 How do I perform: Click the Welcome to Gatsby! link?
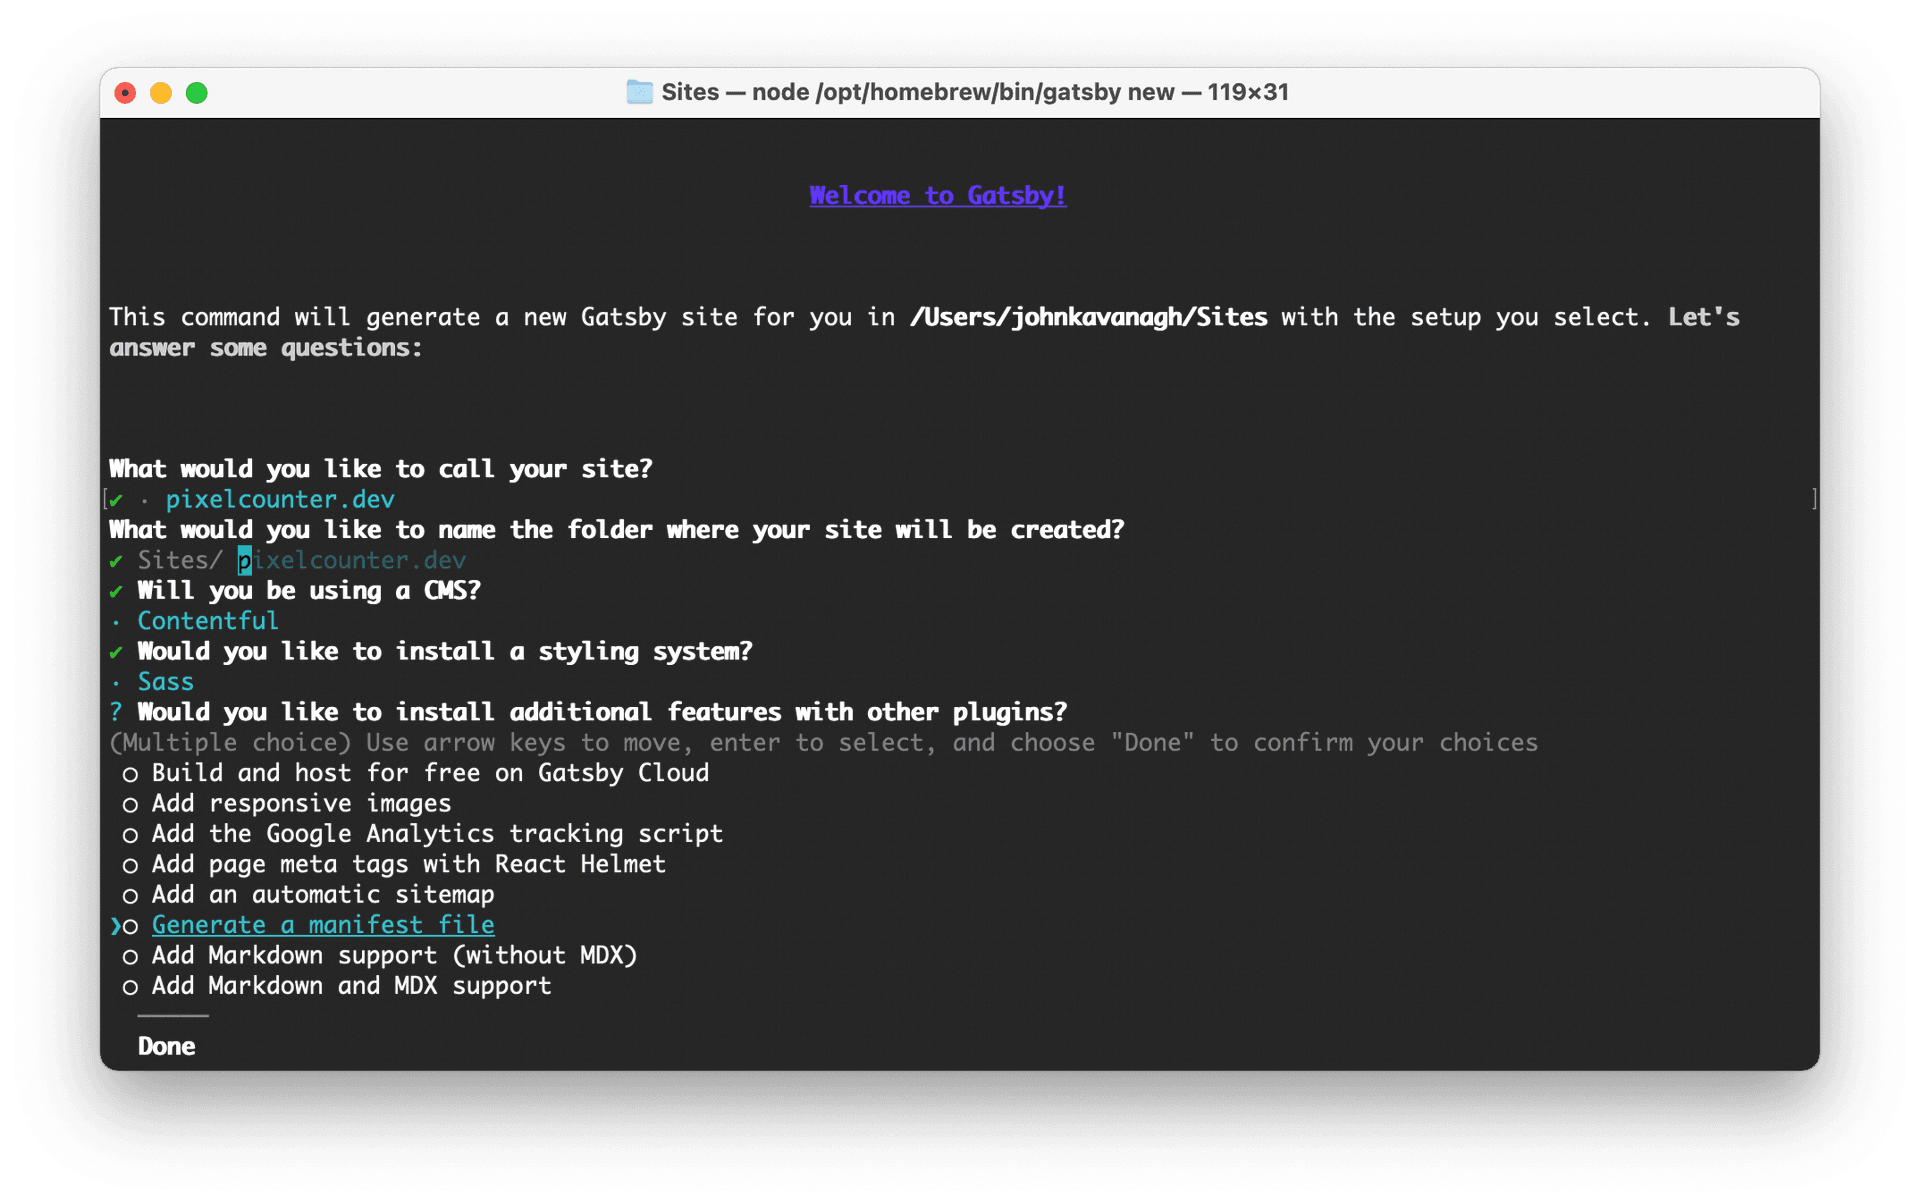937,195
